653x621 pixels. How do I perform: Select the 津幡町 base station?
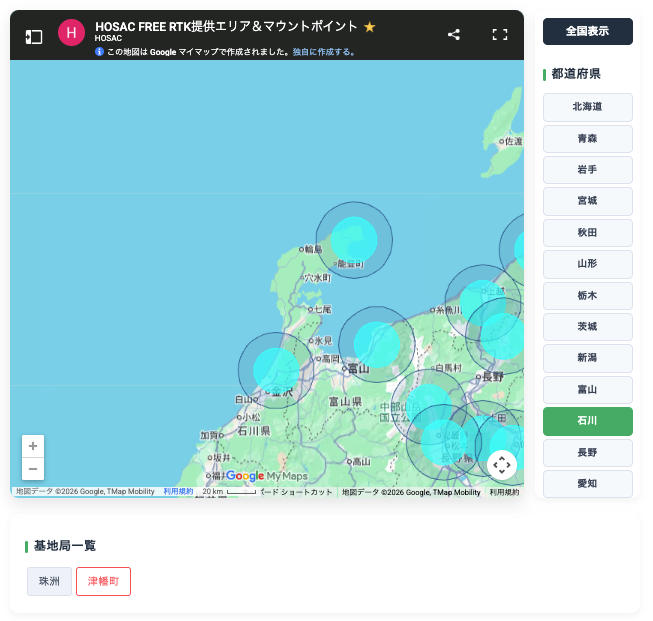click(103, 581)
